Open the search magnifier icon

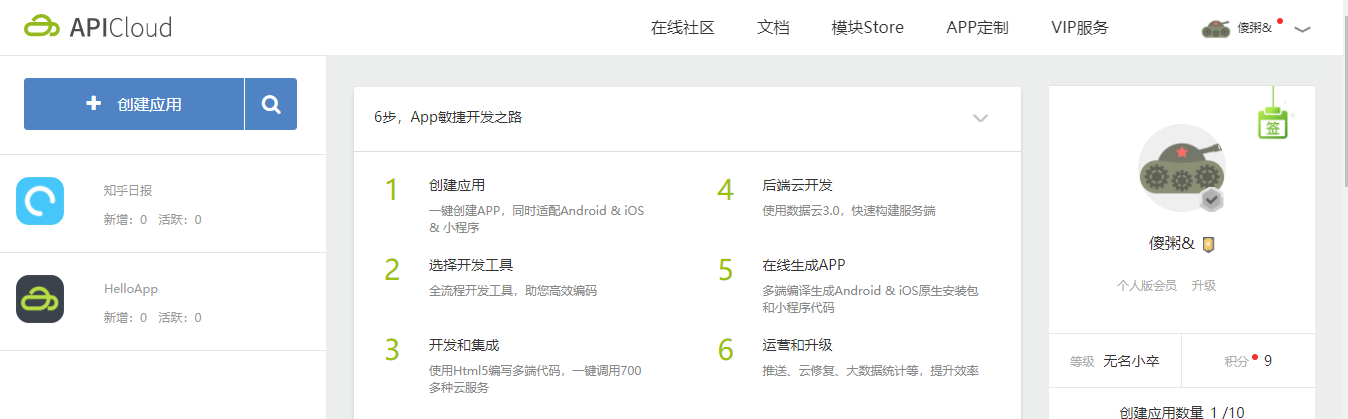point(271,104)
